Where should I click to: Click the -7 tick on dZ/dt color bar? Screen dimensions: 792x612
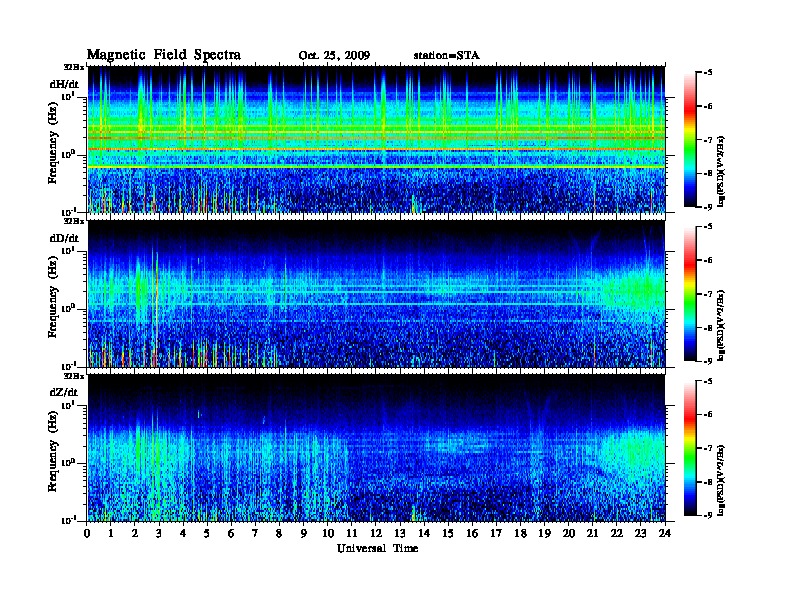pyautogui.click(x=709, y=448)
